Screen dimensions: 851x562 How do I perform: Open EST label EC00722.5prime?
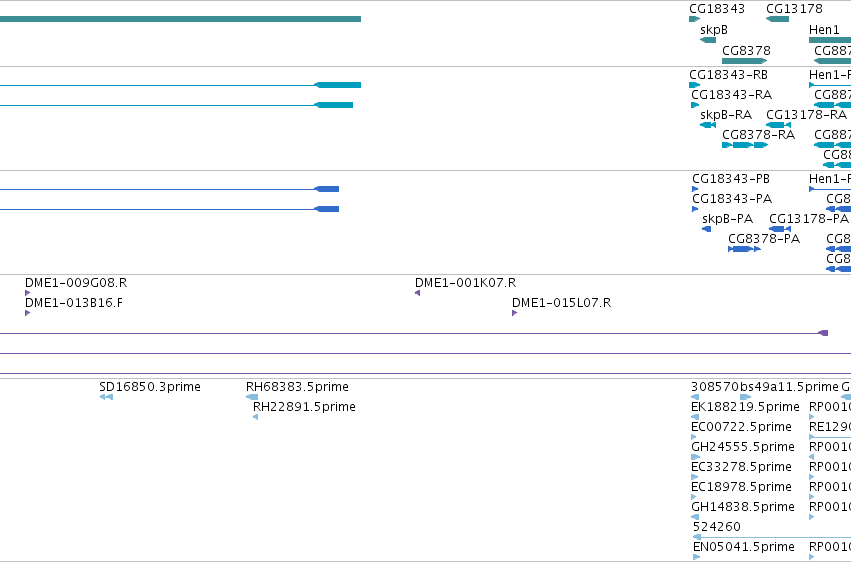[x=741, y=427]
